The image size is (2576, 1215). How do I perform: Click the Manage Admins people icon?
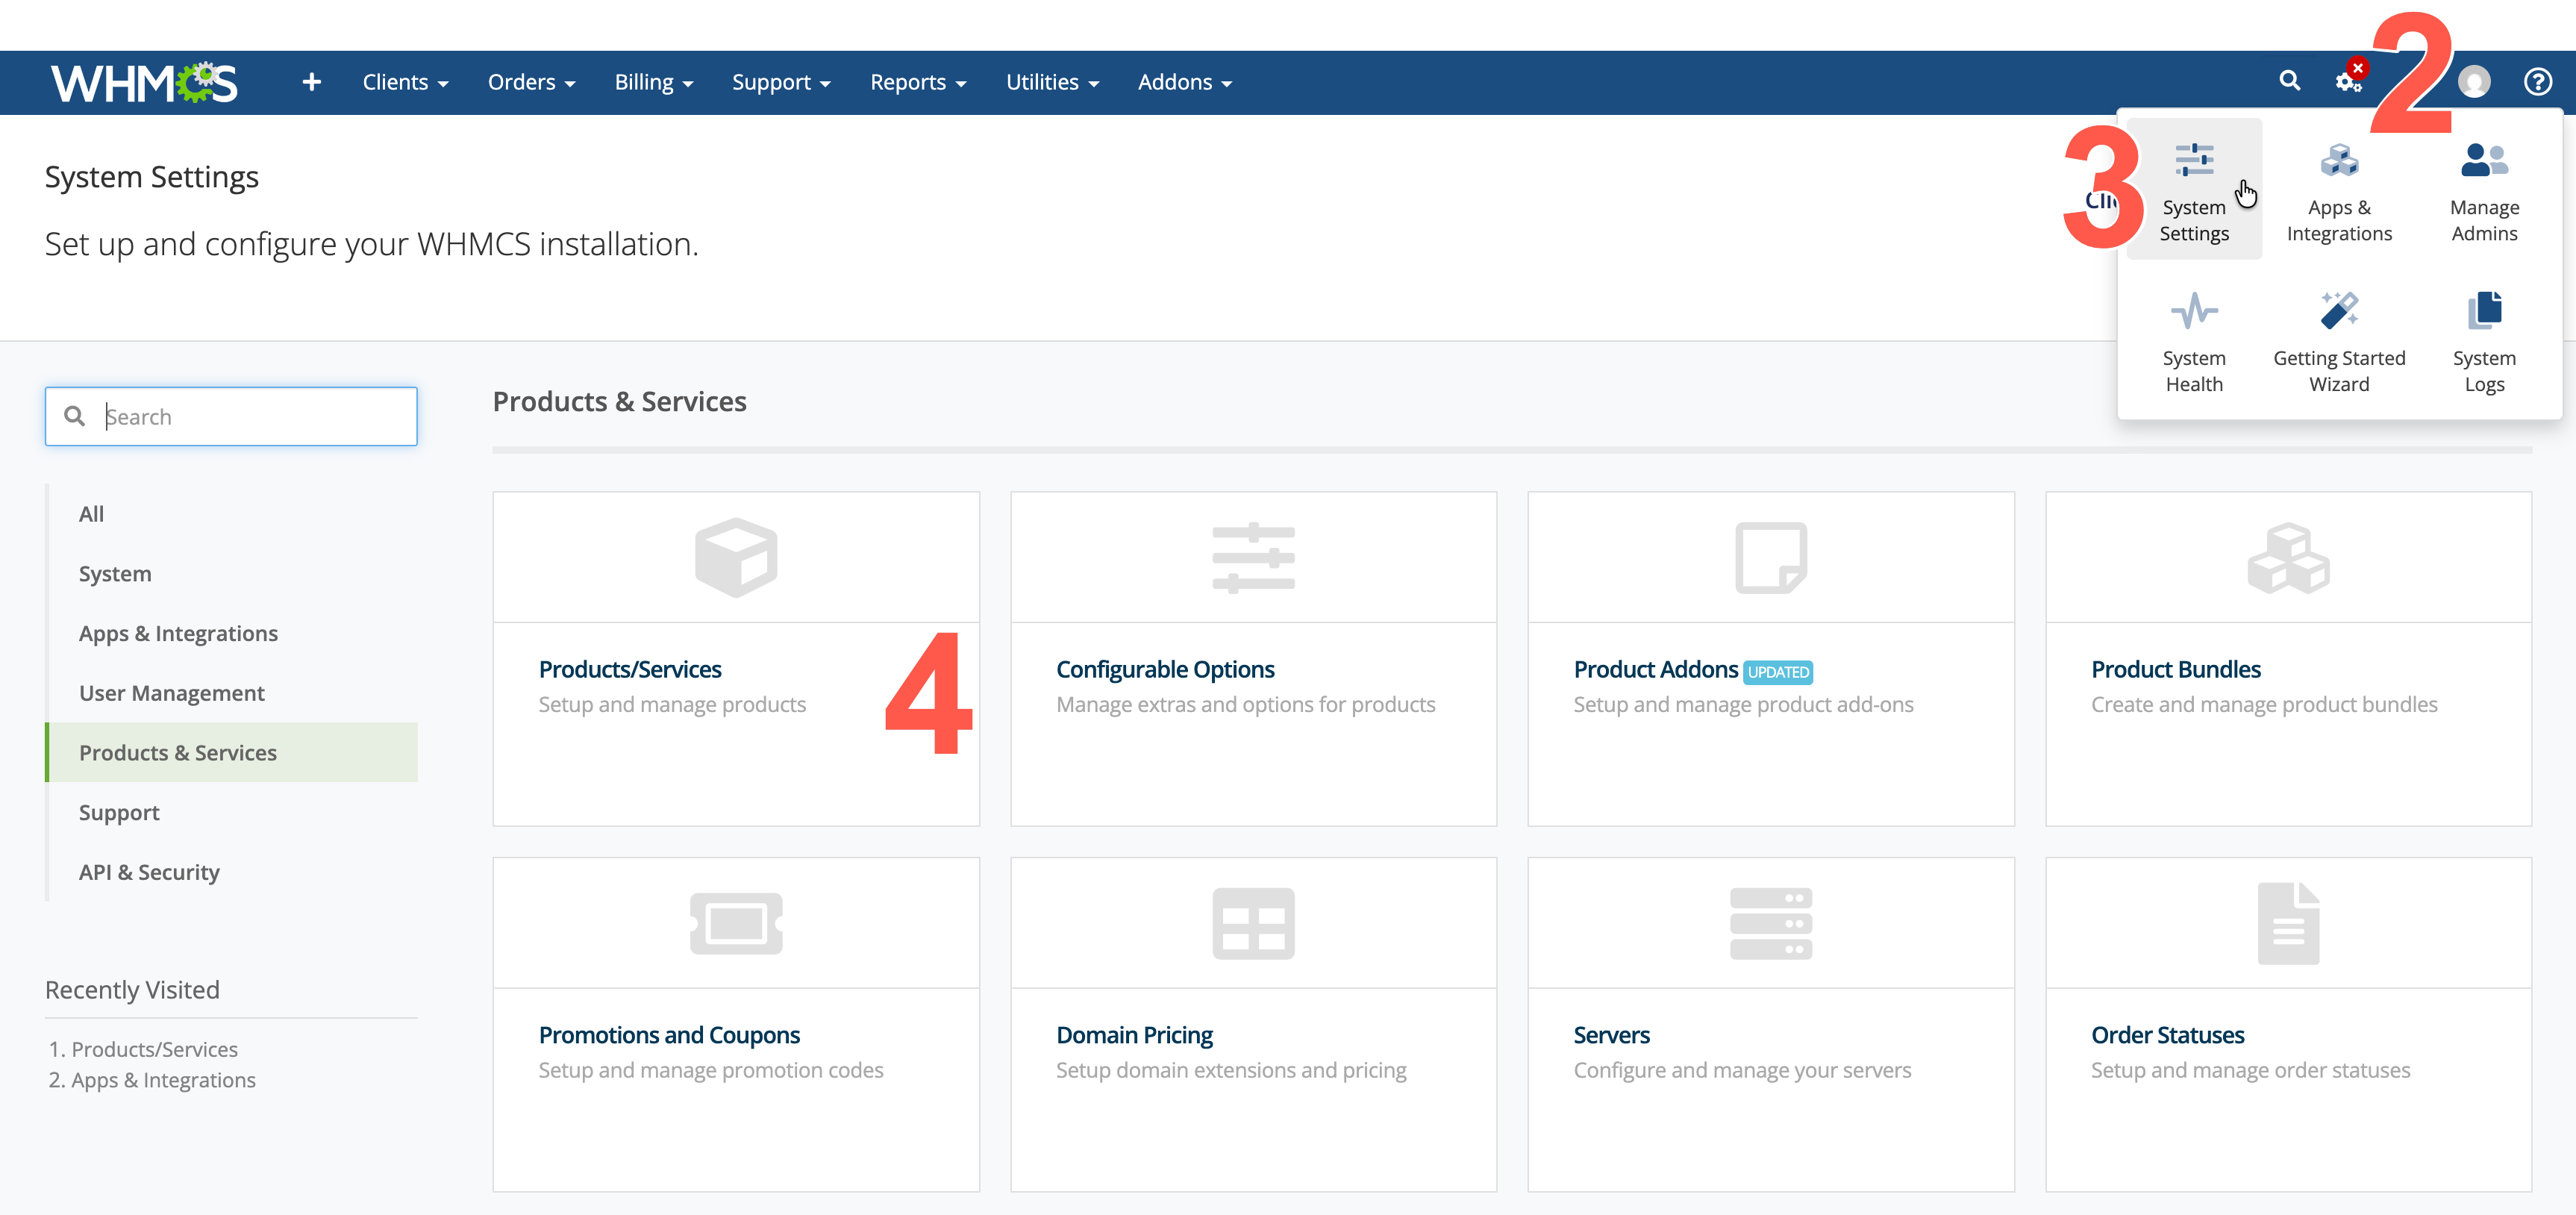[x=2484, y=160]
